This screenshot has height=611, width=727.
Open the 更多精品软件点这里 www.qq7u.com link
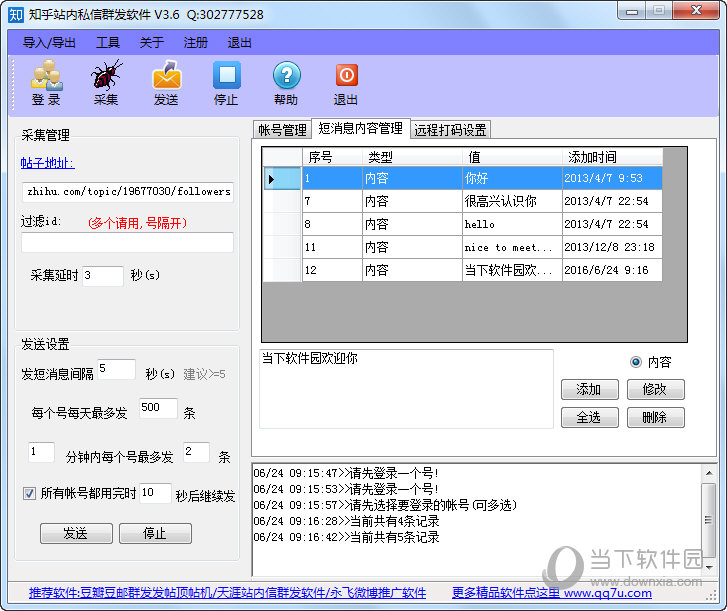pyautogui.click(x=552, y=593)
